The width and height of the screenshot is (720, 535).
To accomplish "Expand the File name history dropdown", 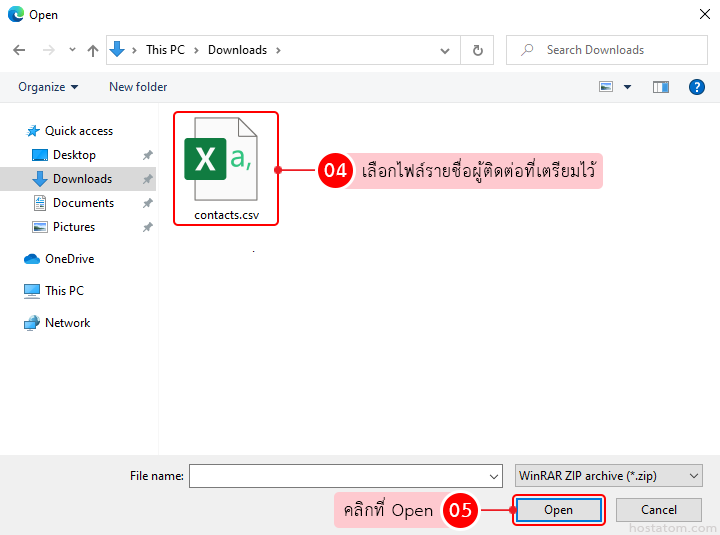I will [494, 476].
